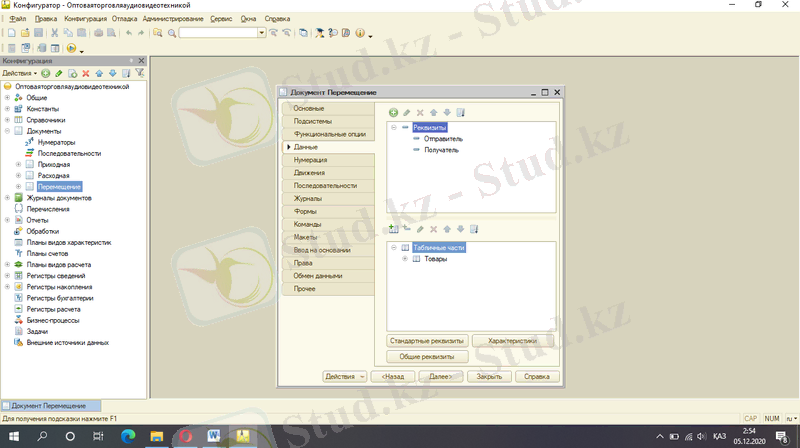800x448 pixels.
Task: Expand the Товары tabular section node
Action: coord(404,259)
